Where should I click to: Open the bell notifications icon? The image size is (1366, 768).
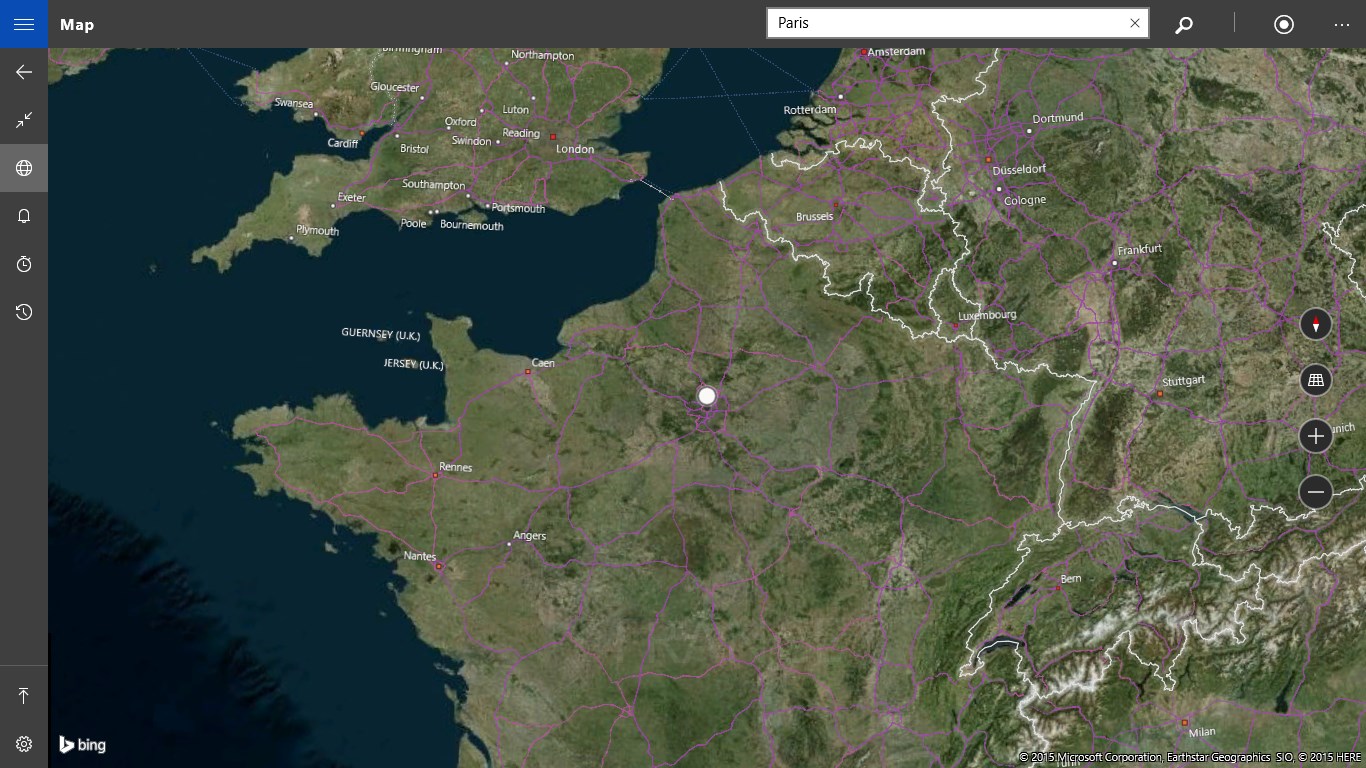tap(24, 216)
